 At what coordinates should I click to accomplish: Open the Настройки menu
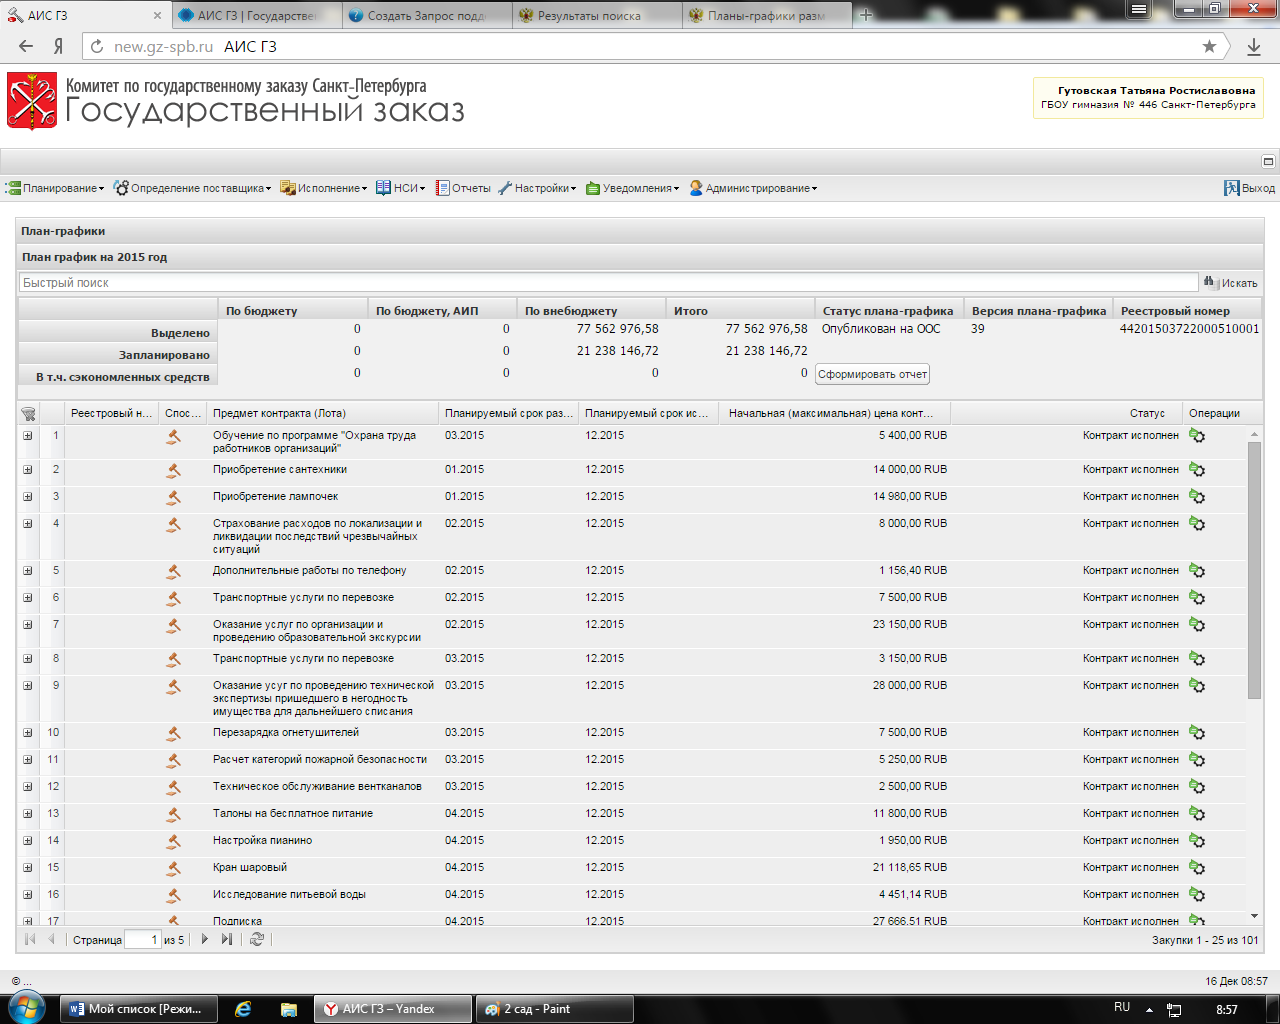(x=537, y=188)
